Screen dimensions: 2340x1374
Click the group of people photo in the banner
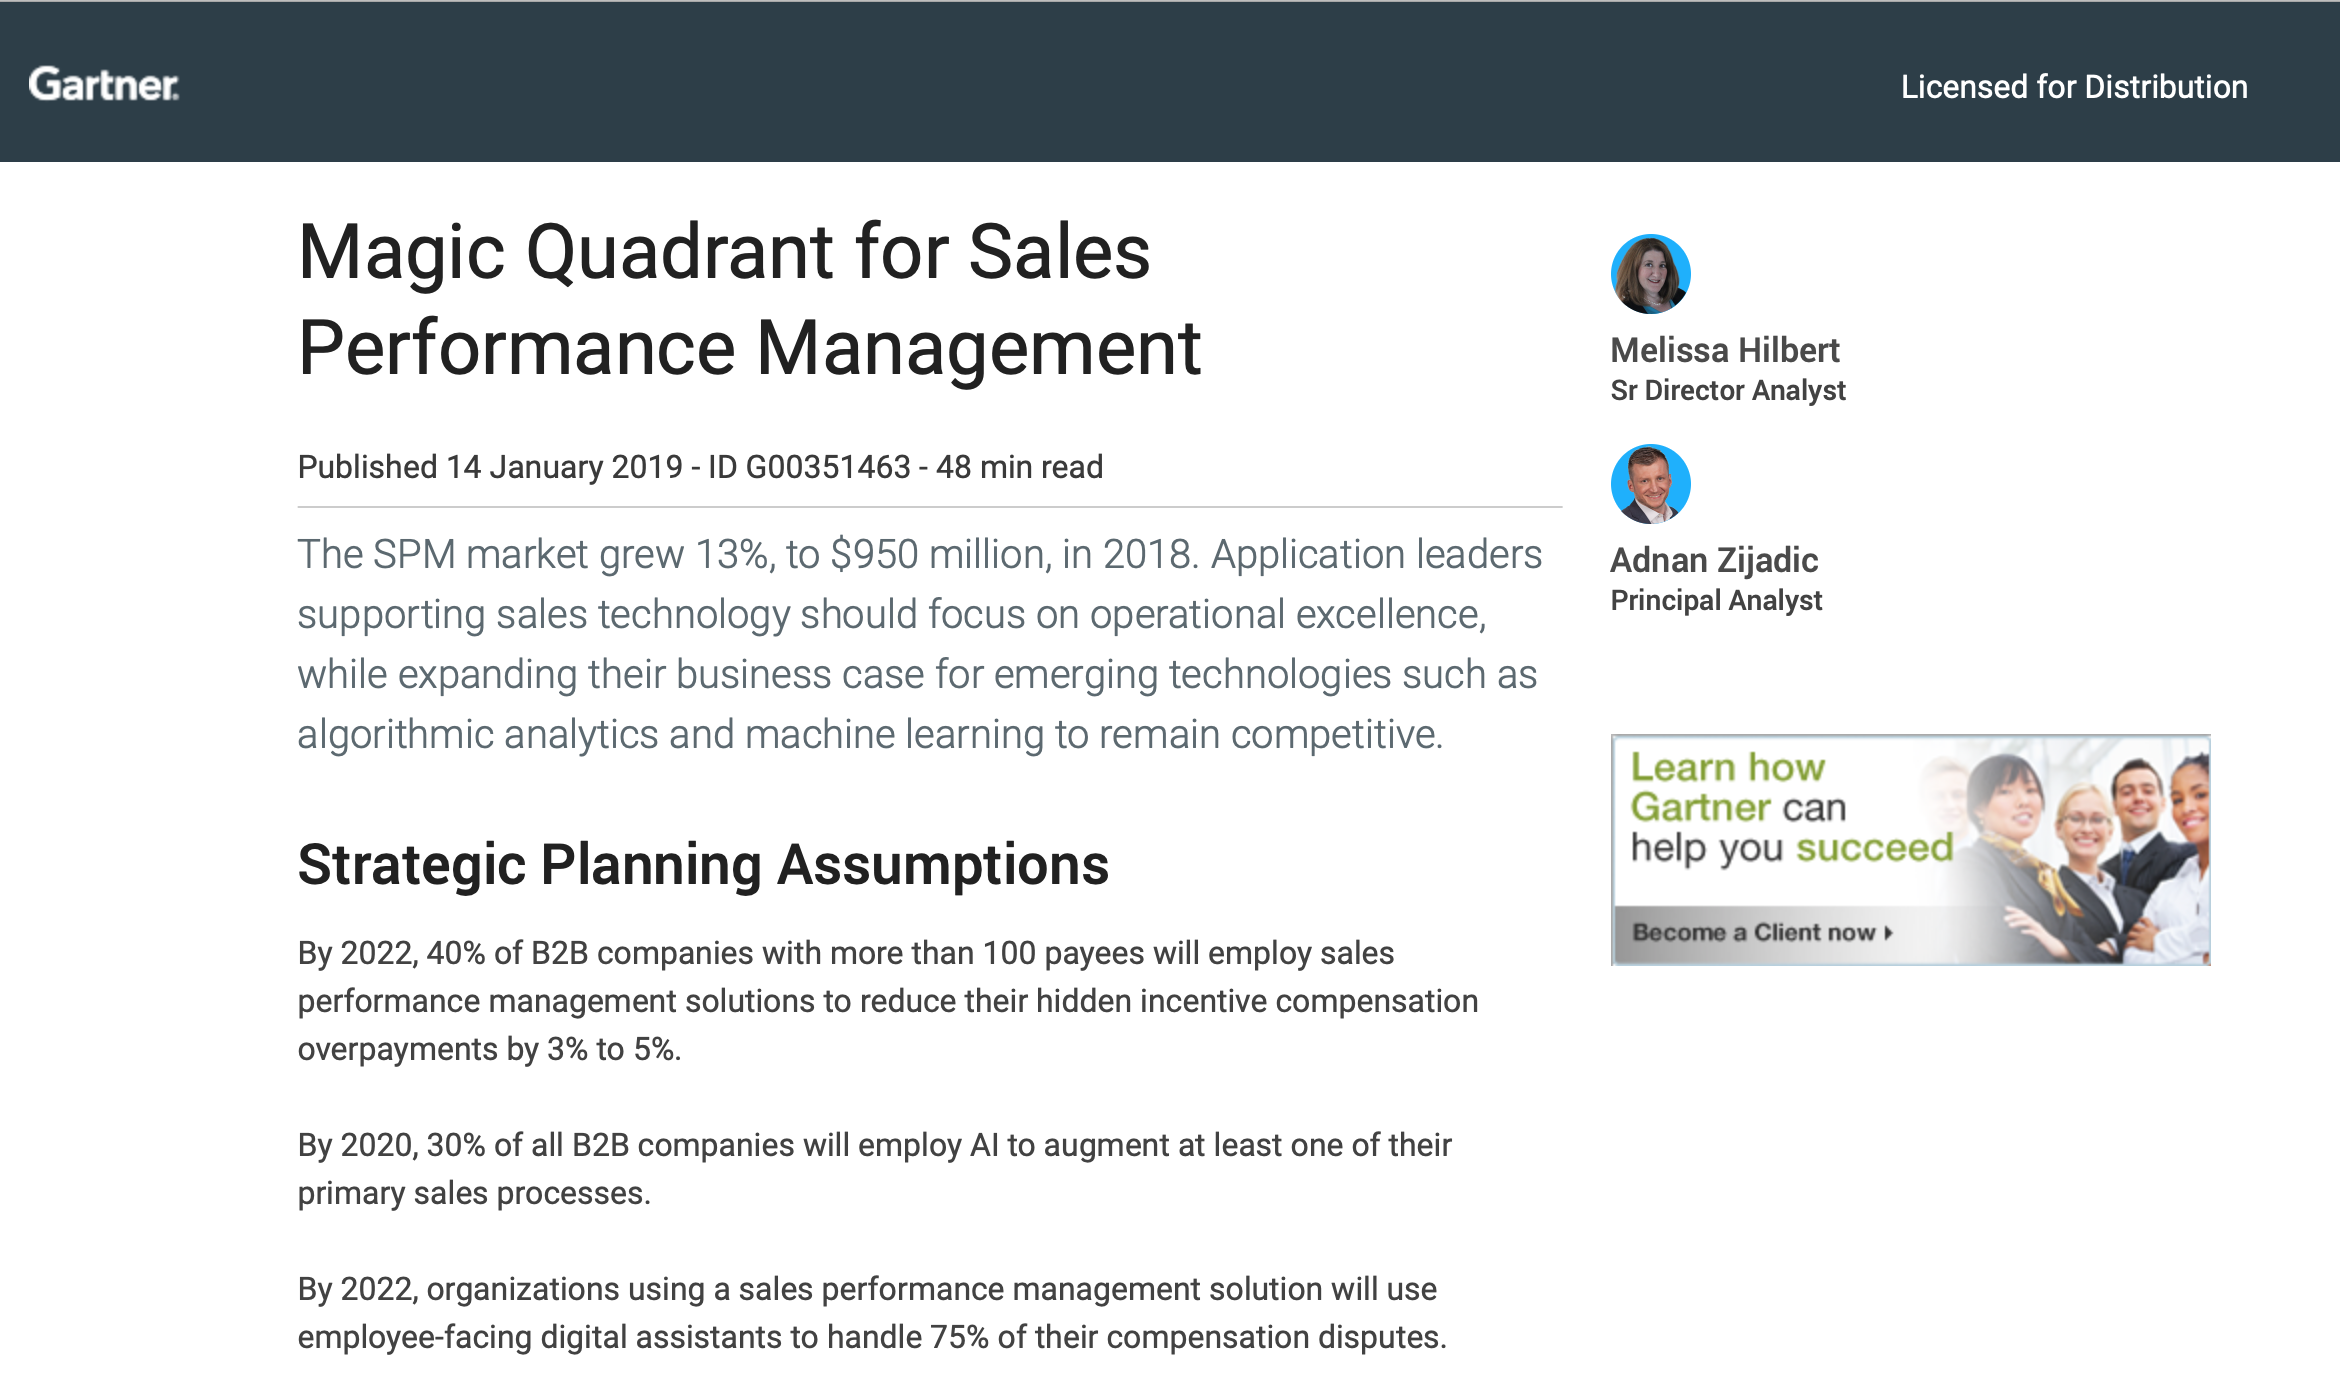coord(2080,852)
